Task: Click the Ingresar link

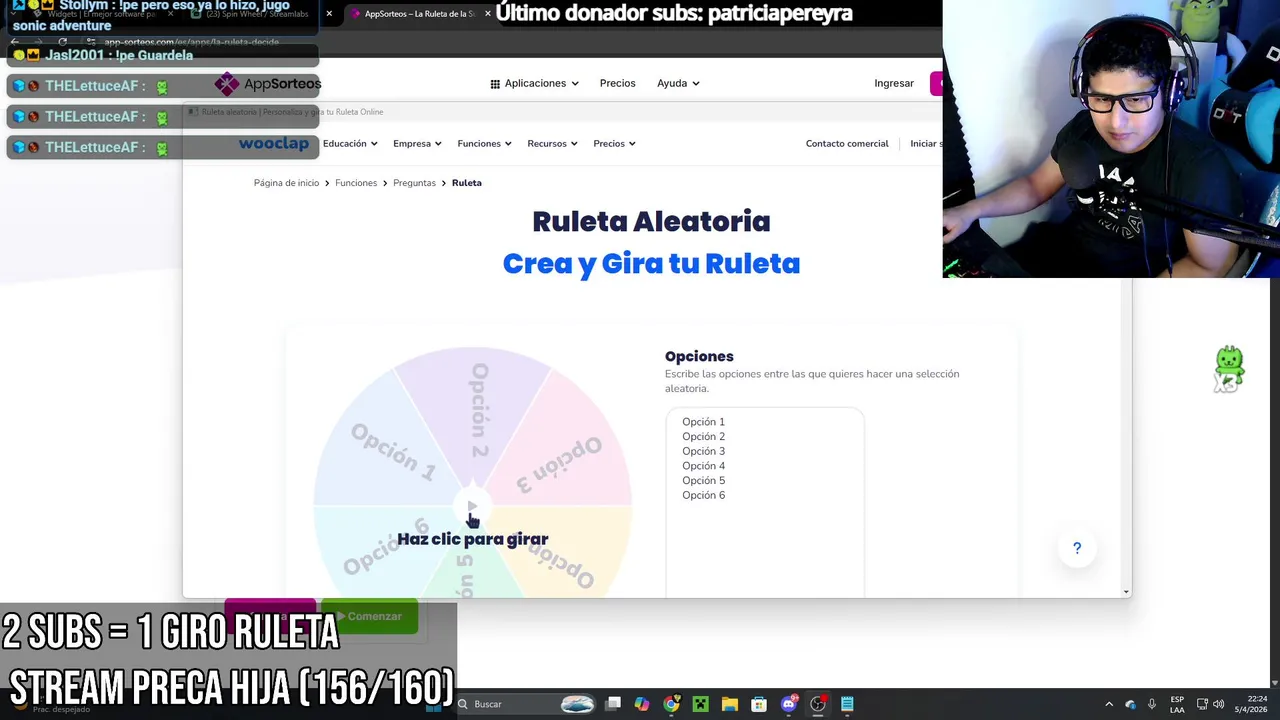Action: pos(894,84)
